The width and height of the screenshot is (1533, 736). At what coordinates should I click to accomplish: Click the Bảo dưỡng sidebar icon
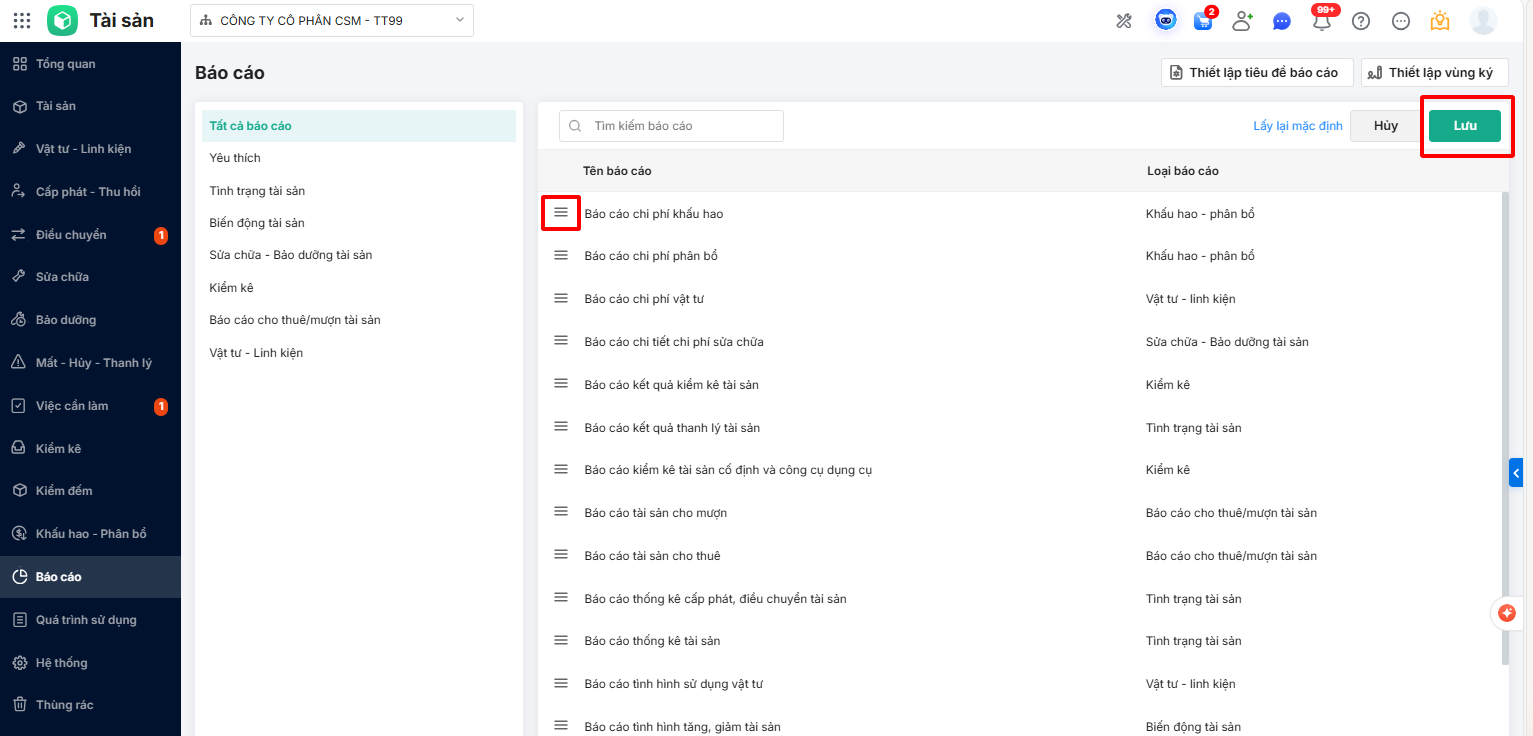click(19, 320)
